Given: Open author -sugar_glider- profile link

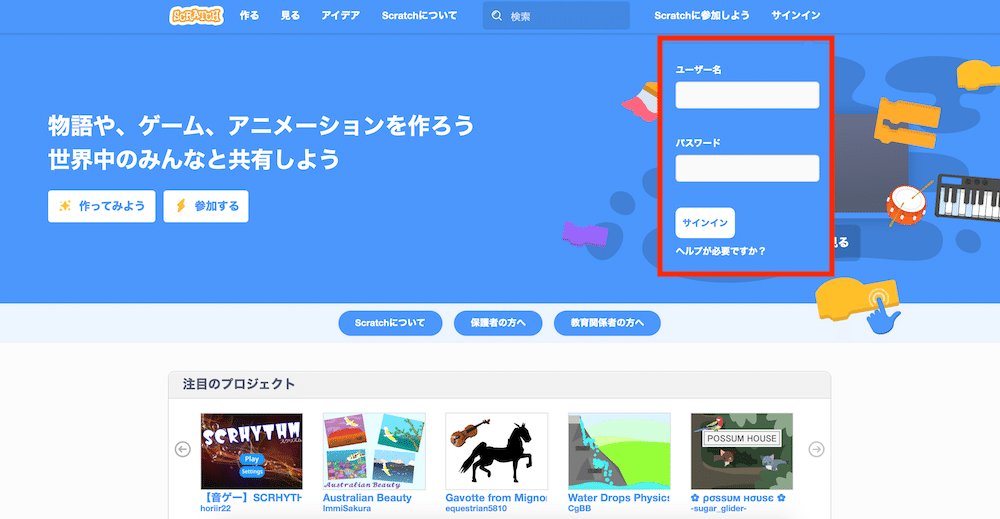Looking at the screenshot, I should (719, 509).
